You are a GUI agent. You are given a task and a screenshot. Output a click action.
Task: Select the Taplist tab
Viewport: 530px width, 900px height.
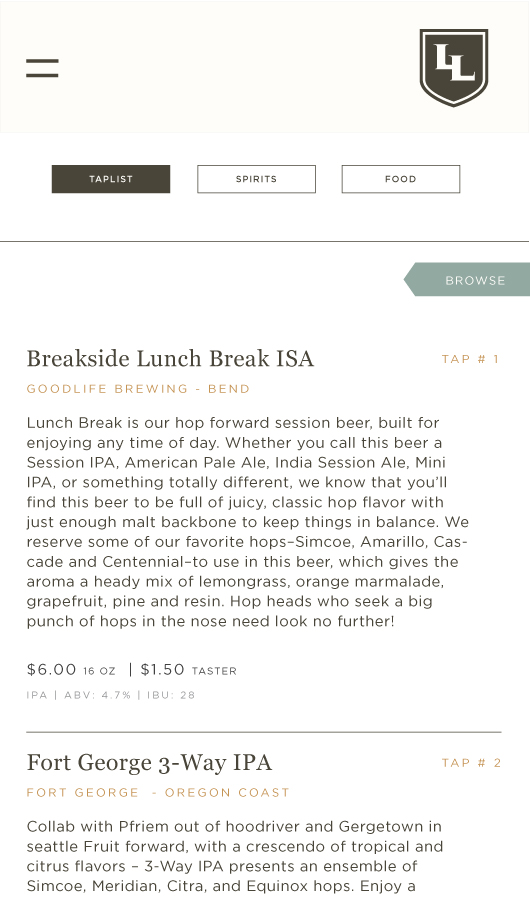coord(111,179)
